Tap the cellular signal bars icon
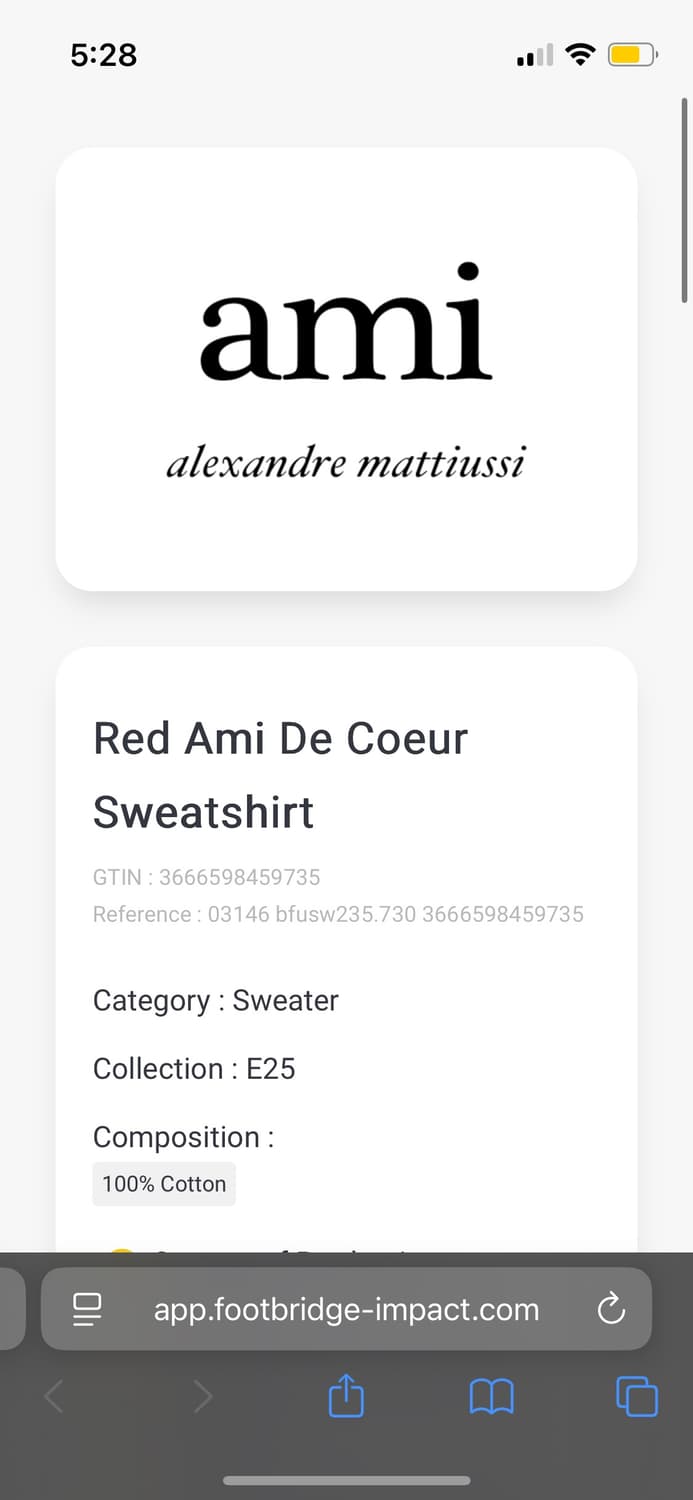 [x=535, y=56]
